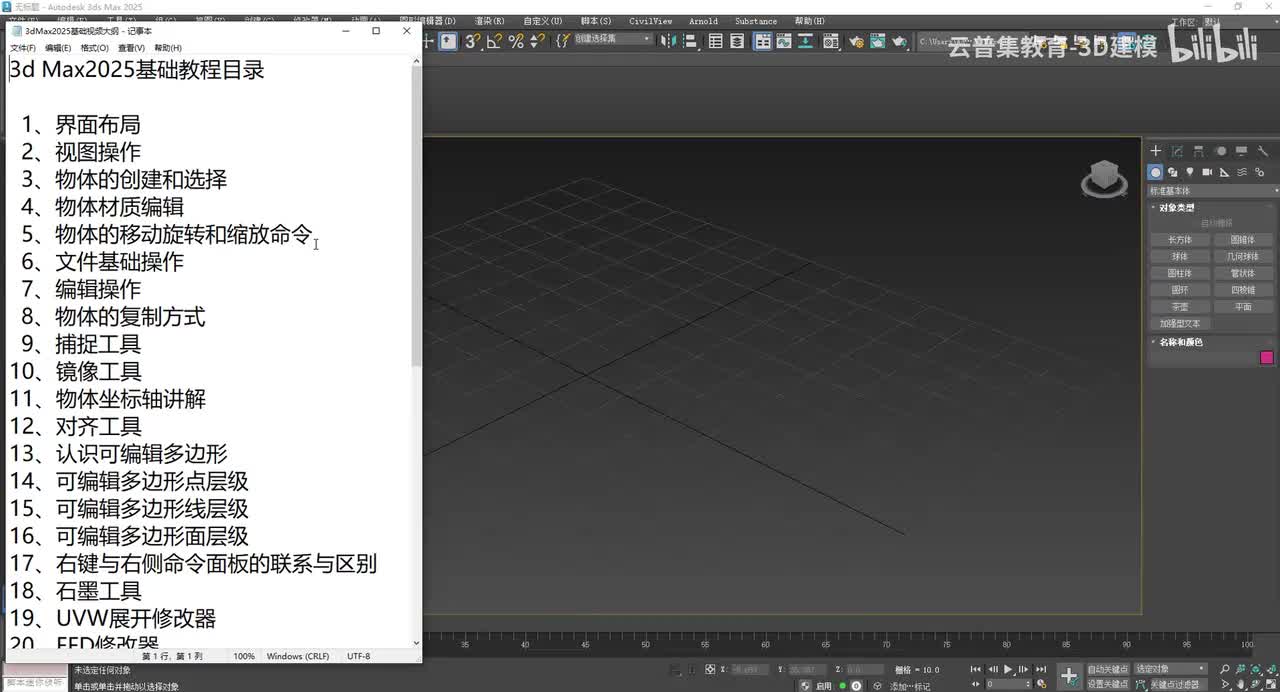Viewport: 1280px width, 692px height.
Task: Open the 创建选择集 selection set dropdown
Action: pos(611,39)
